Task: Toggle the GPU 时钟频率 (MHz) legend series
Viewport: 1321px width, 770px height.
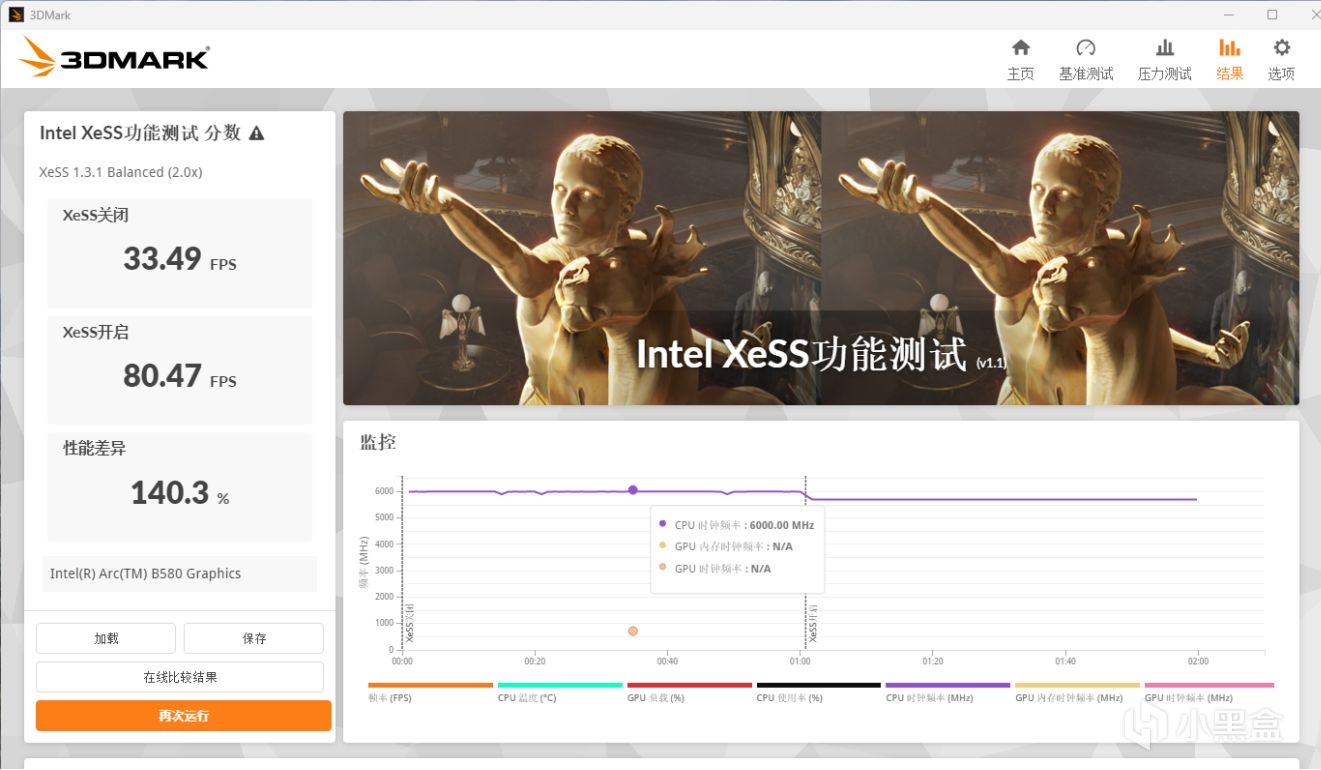Action: point(1209,692)
